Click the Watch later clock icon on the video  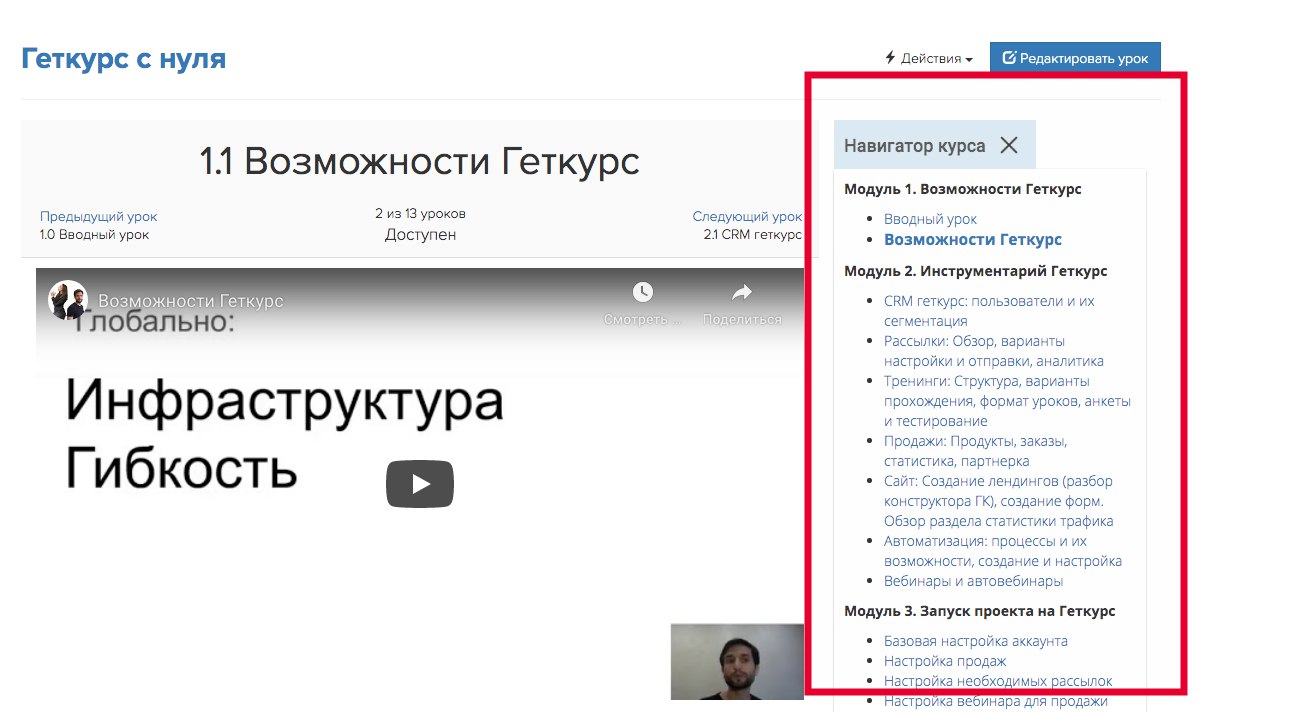(643, 292)
